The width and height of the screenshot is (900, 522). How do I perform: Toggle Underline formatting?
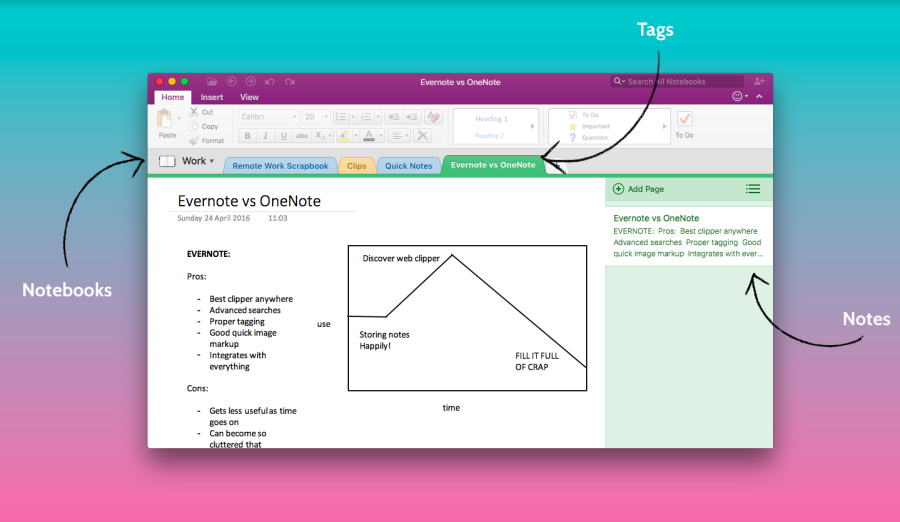pyautogui.click(x=283, y=136)
